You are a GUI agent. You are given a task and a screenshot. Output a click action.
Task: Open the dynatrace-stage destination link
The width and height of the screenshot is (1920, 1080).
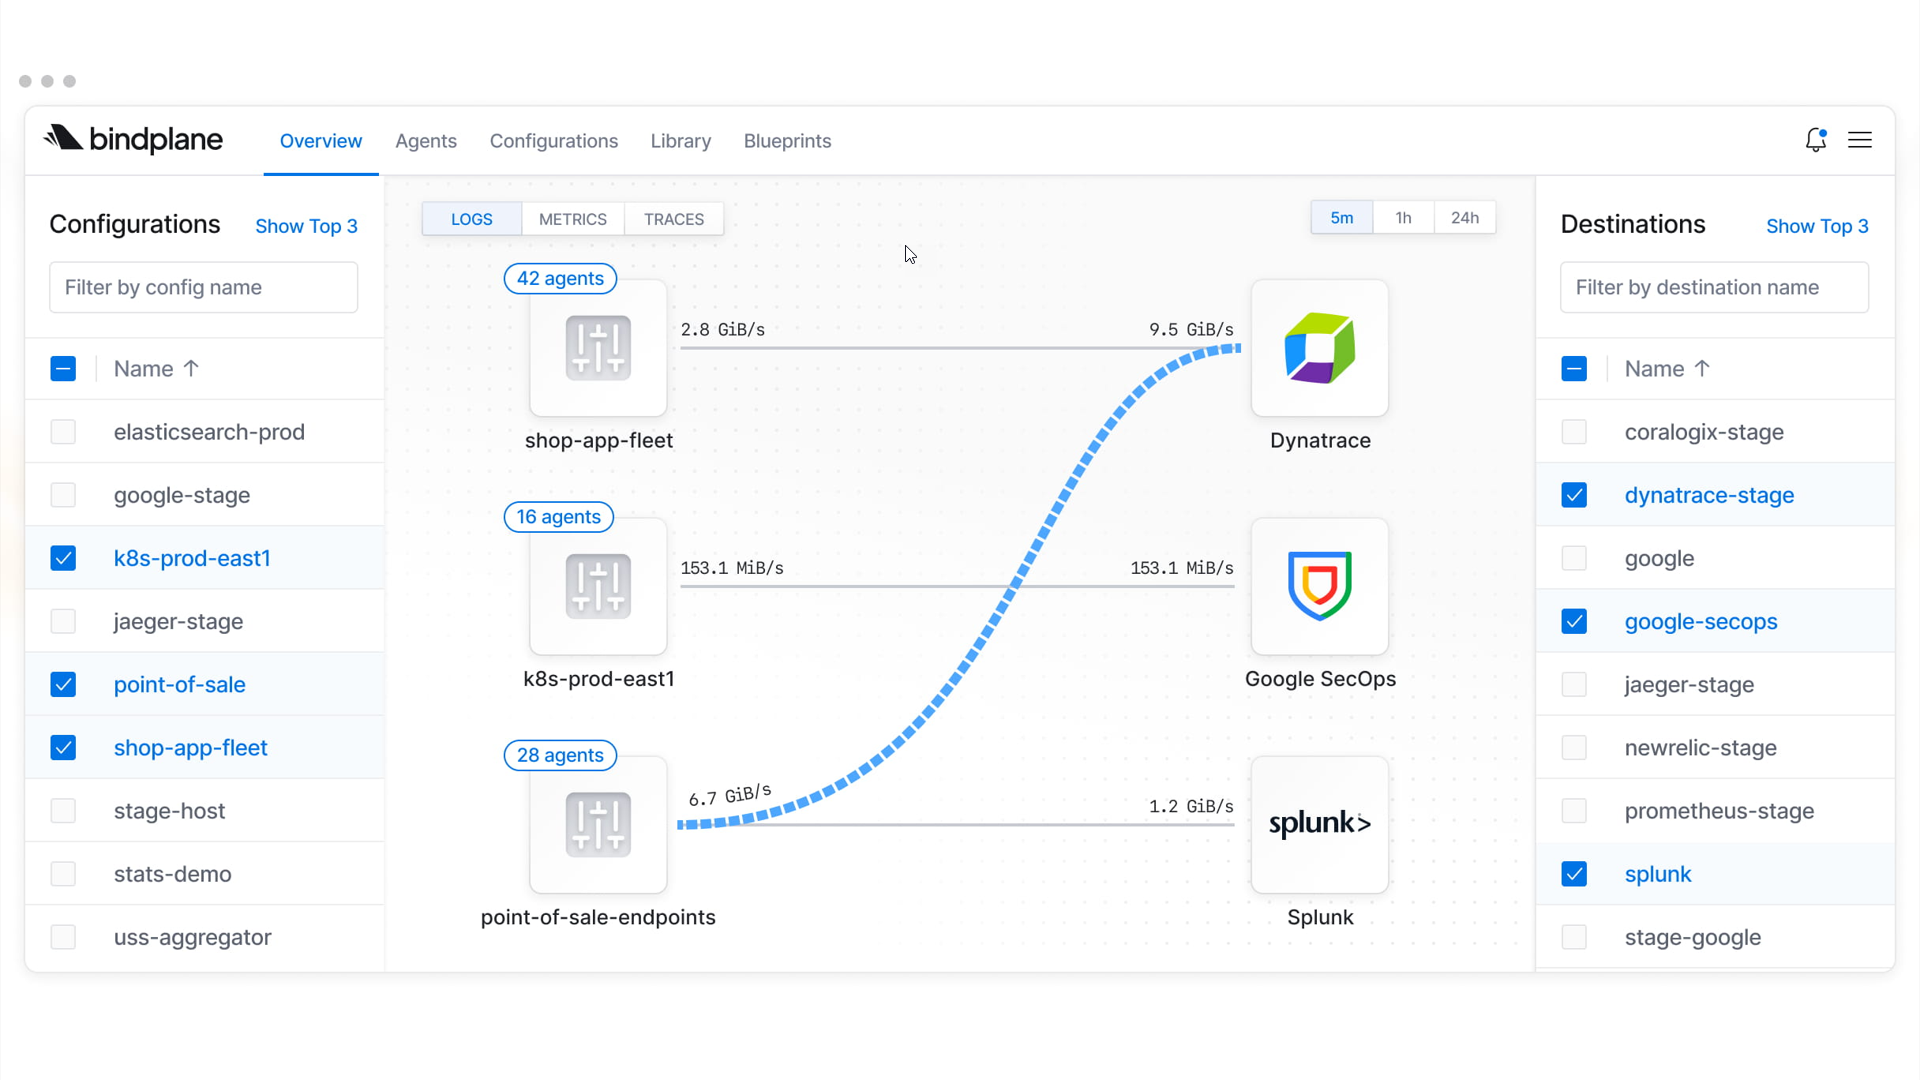(1709, 495)
